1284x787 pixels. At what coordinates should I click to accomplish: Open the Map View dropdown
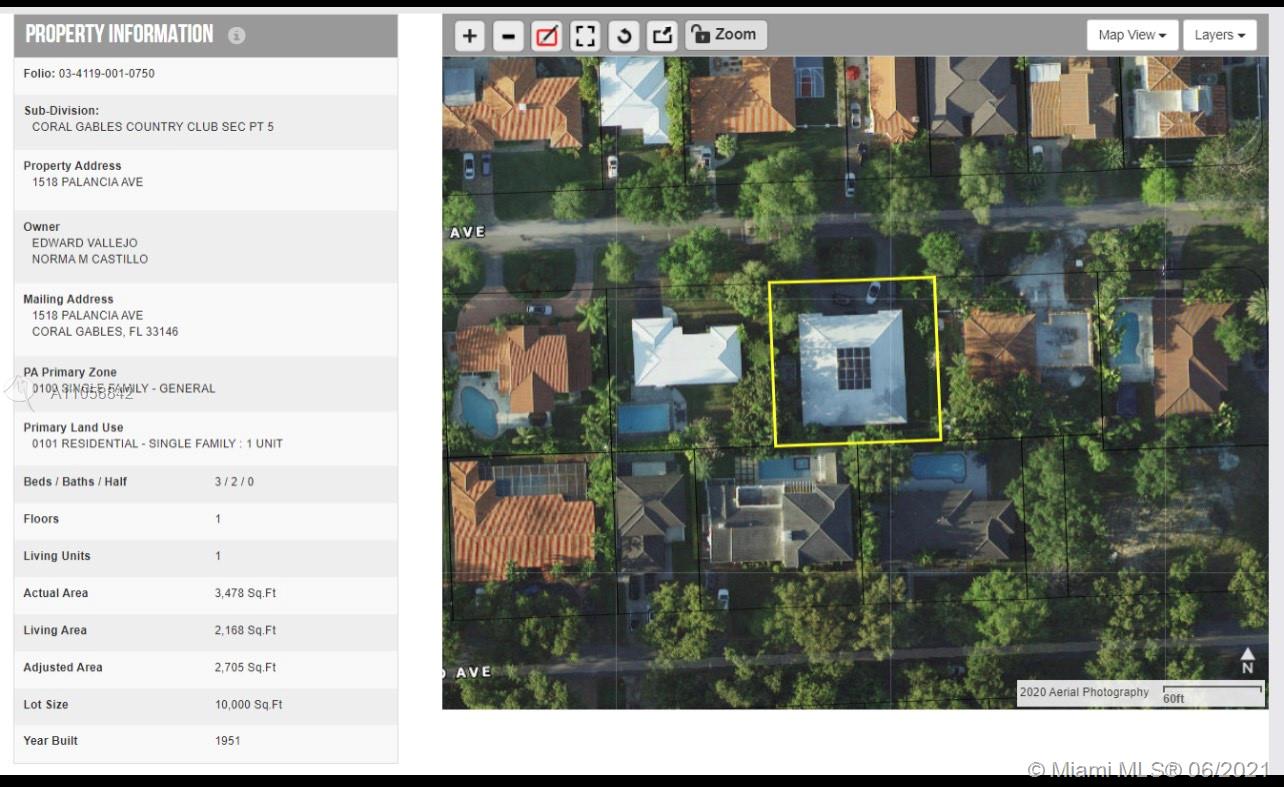point(1132,35)
